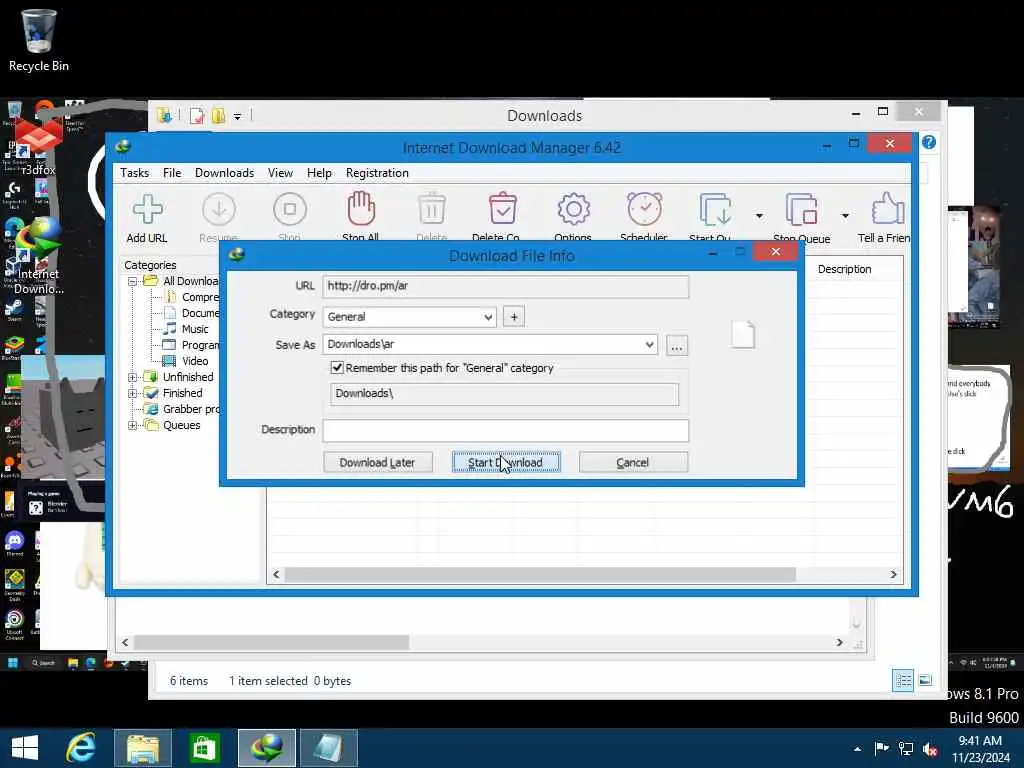1024x768 pixels.
Task: Click the Explorer window horizontal scrollbar
Action: pos(272,643)
